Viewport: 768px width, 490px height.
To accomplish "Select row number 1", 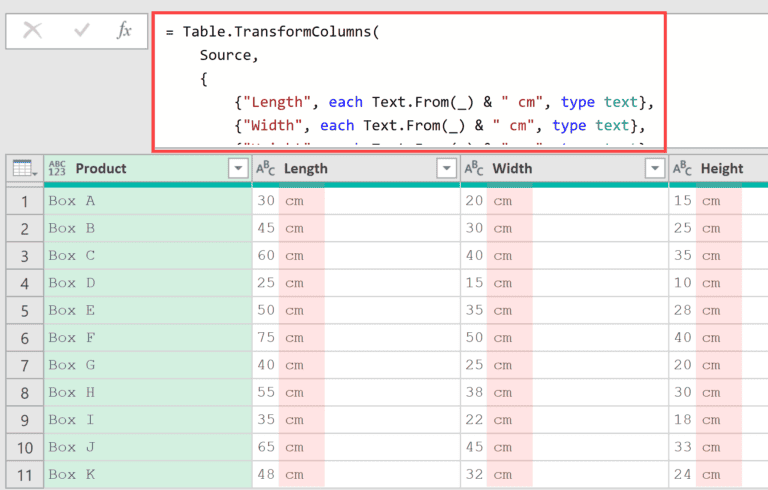I will pyautogui.click(x=24, y=201).
